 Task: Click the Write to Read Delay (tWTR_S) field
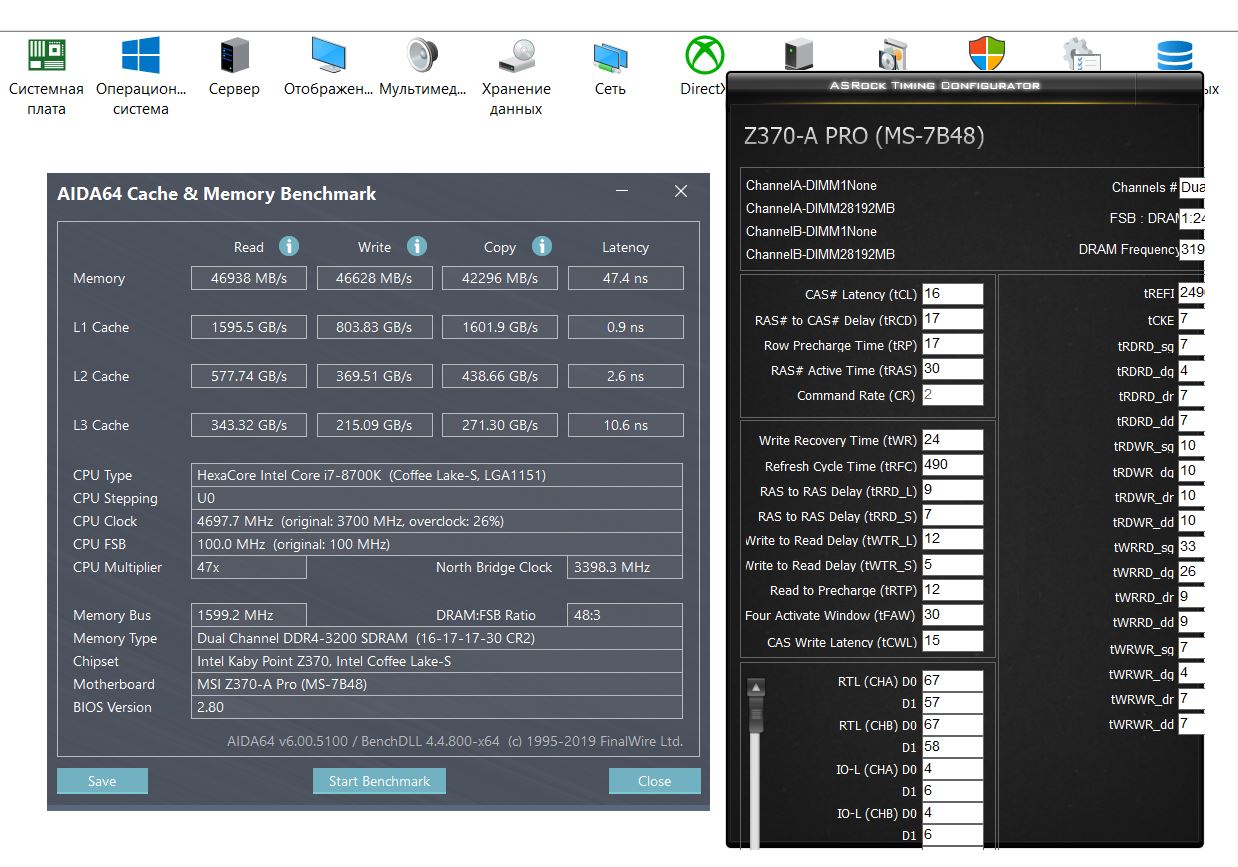coord(952,565)
